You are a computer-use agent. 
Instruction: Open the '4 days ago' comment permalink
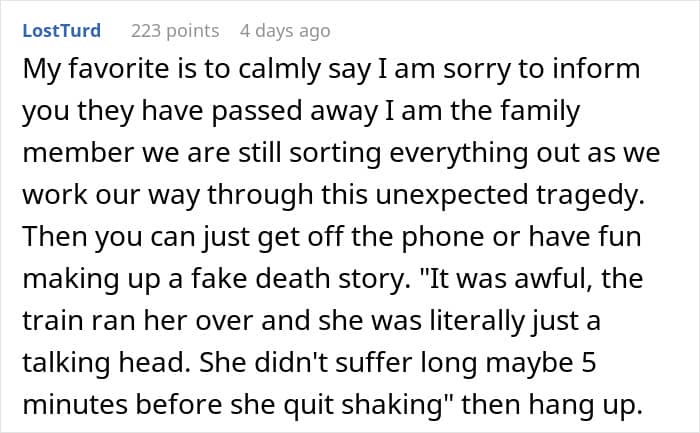pos(284,31)
